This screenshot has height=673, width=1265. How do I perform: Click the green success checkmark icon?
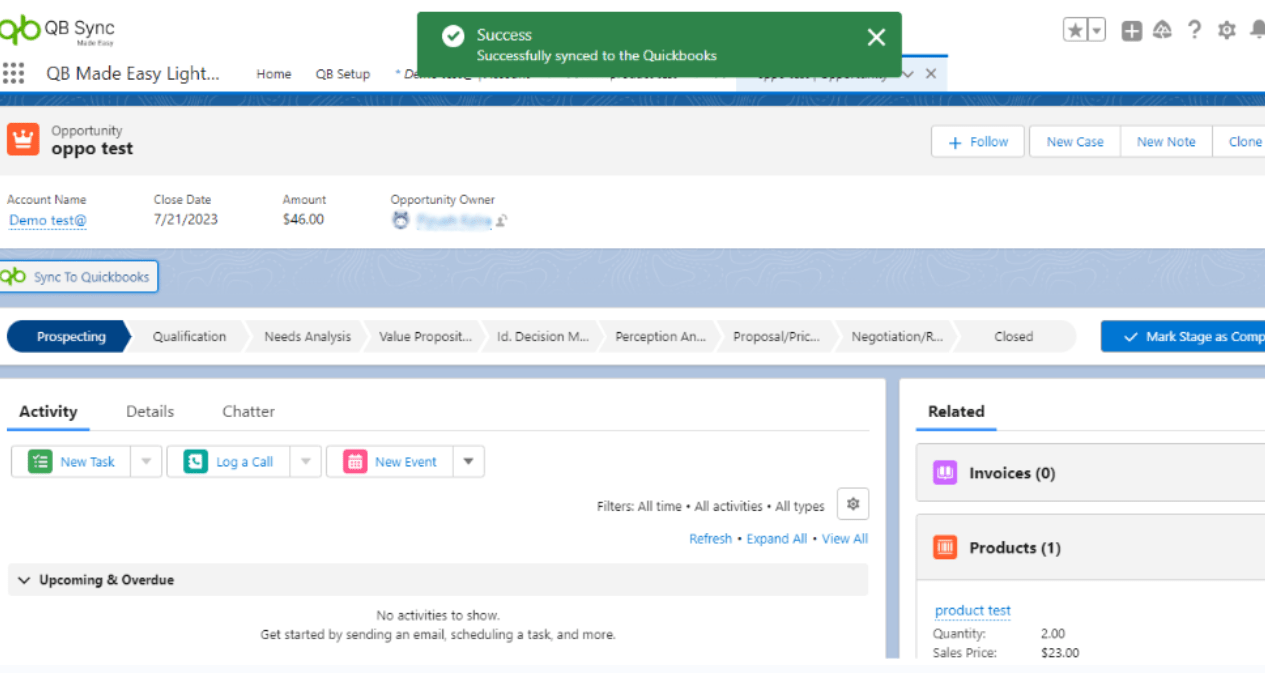pyautogui.click(x=453, y=37)
